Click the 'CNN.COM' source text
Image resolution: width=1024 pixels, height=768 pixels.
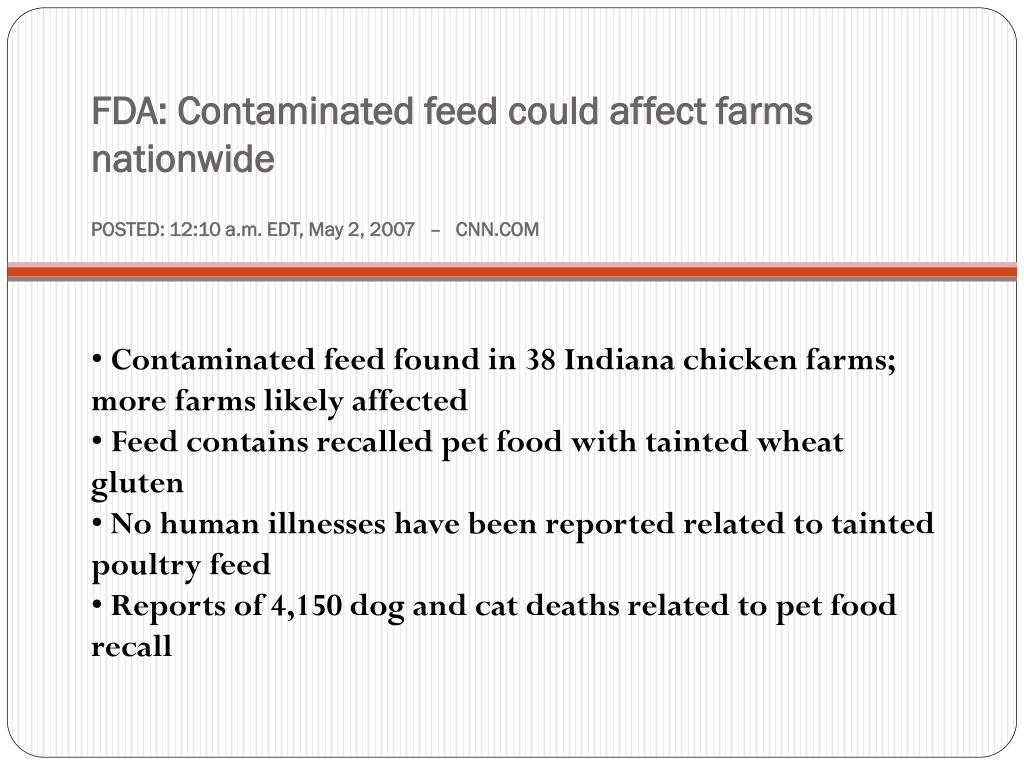click(497, 230)
